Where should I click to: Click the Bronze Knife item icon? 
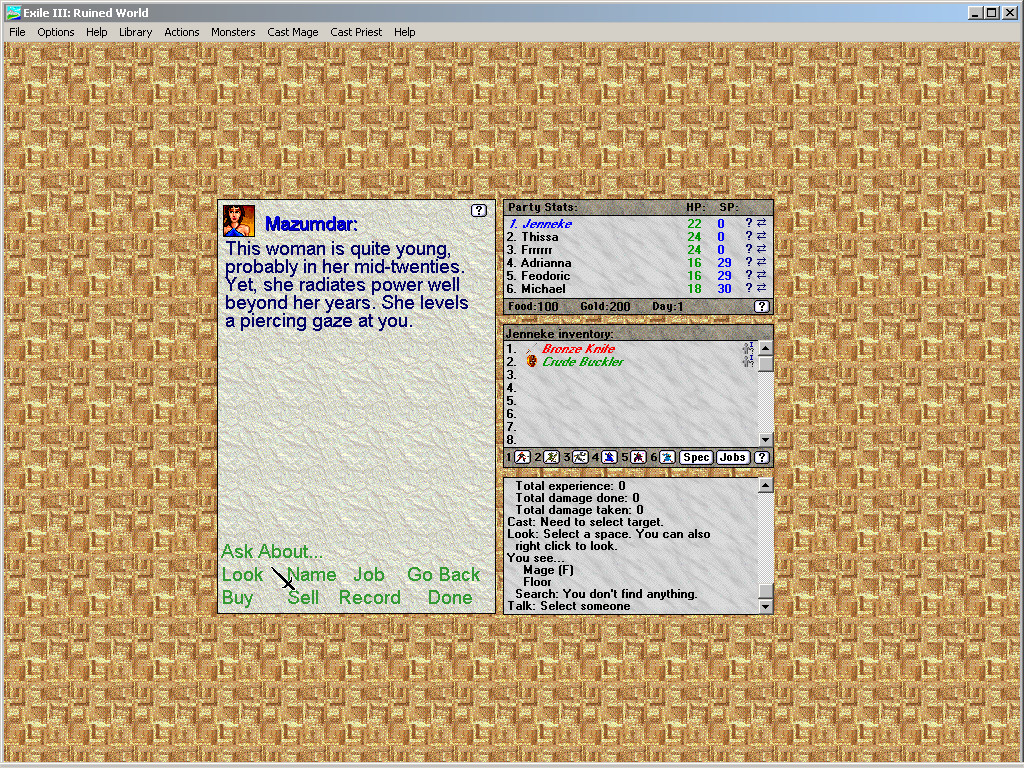[531, 349]
